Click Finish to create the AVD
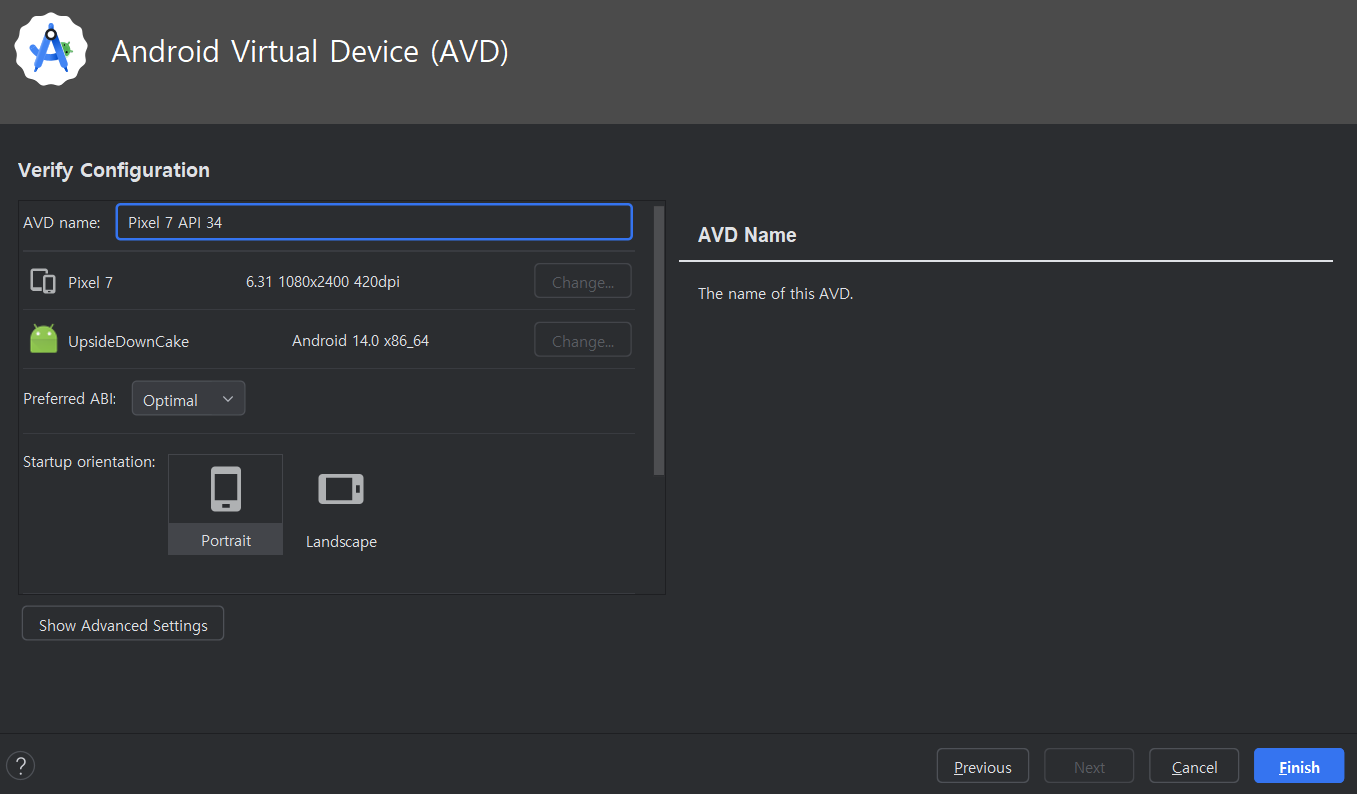Screen dimensions: 1357x794 point(1299,767)
